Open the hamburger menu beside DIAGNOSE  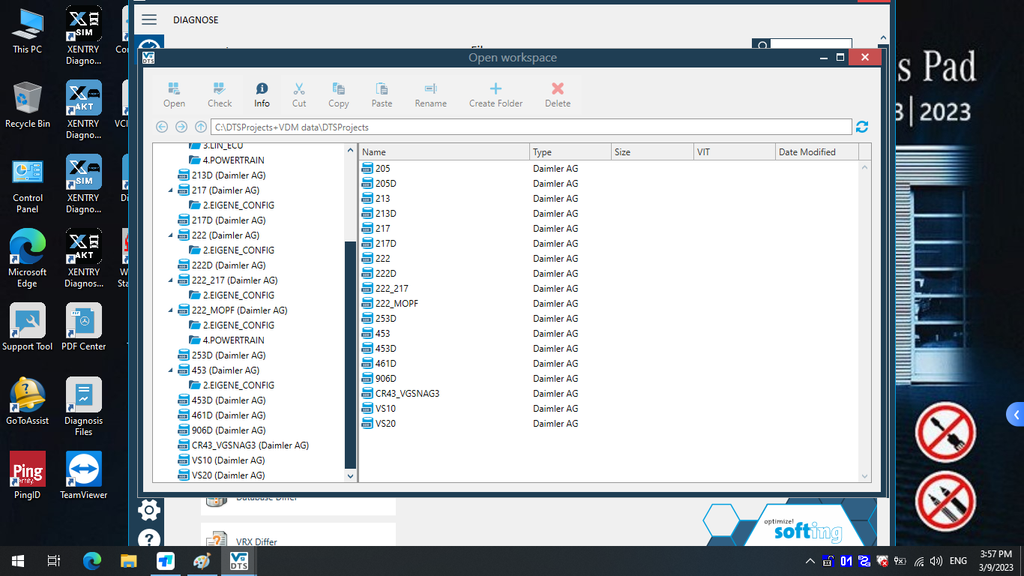click(149, 20)
